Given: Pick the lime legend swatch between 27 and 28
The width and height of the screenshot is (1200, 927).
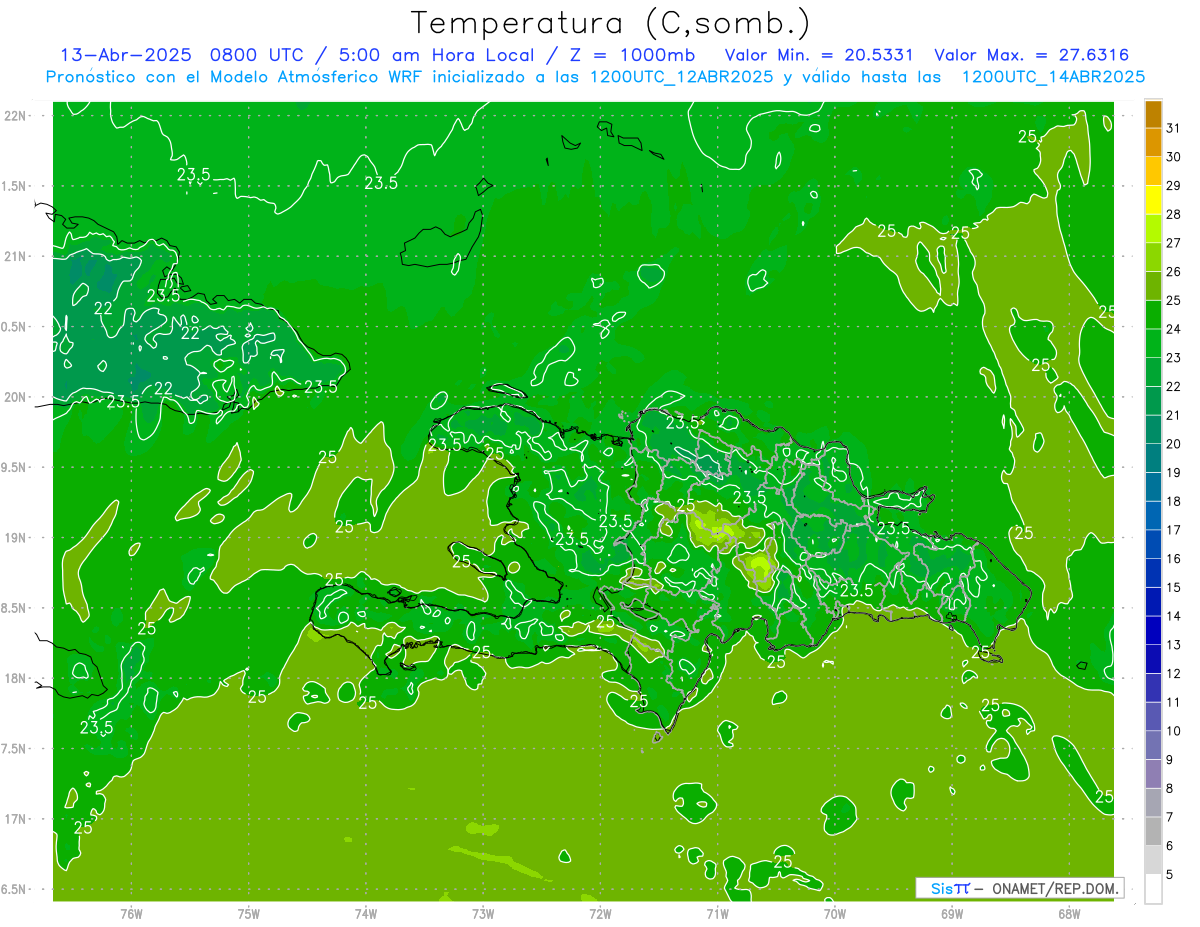Looking at the screenshot, I should (1153, 228).
